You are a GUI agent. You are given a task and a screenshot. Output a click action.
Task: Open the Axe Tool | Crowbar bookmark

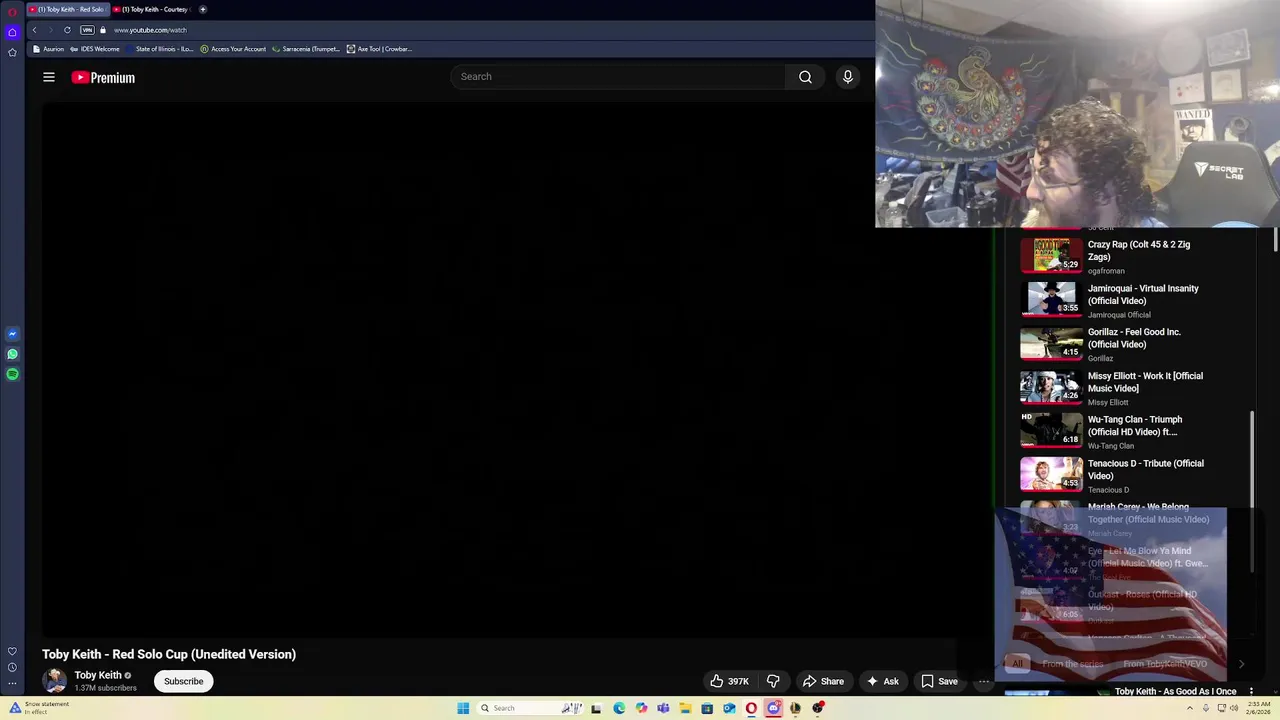pos(379,49)
